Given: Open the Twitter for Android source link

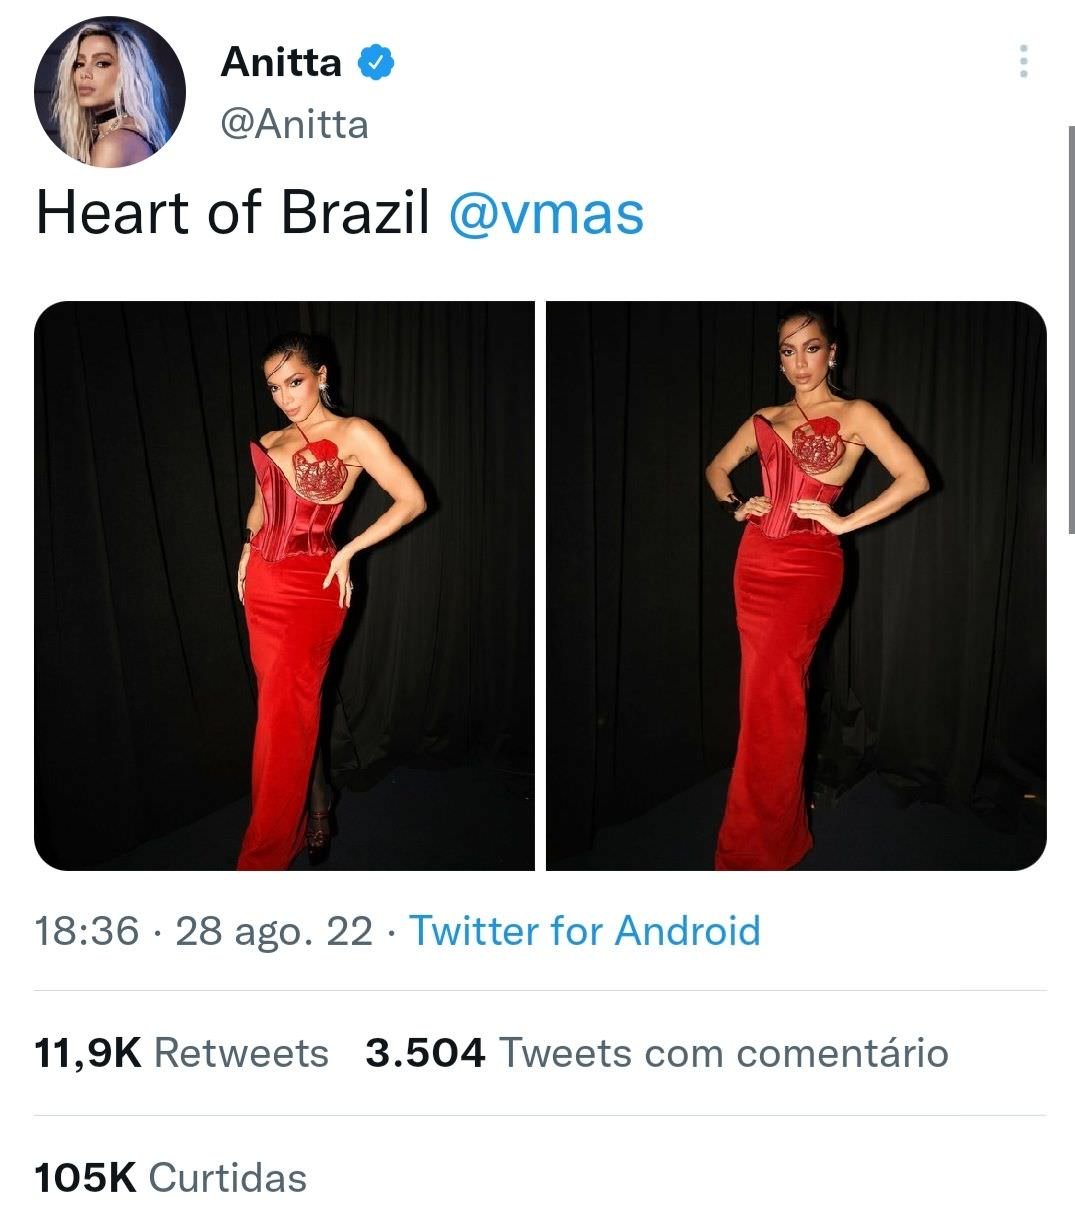Looking at the screenshot, I should (585, 931).
